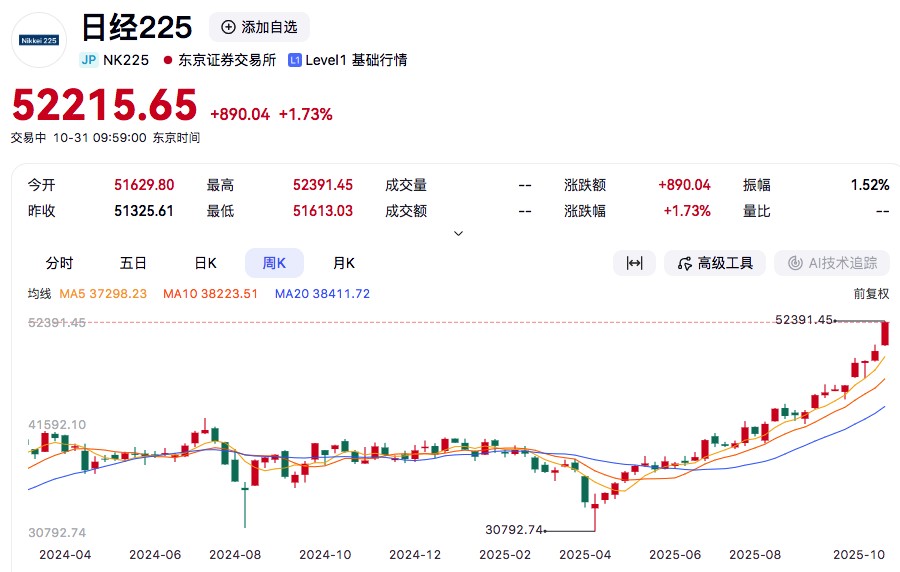Switch to the 分时 chart tab
Viewport: 900px width, 572px height.
coord(60,263)
